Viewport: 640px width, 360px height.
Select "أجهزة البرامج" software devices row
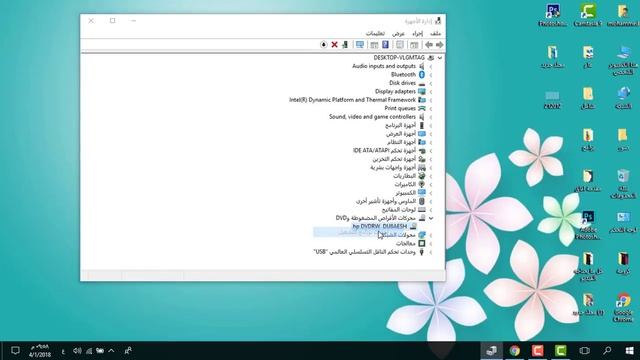[400, 125]
